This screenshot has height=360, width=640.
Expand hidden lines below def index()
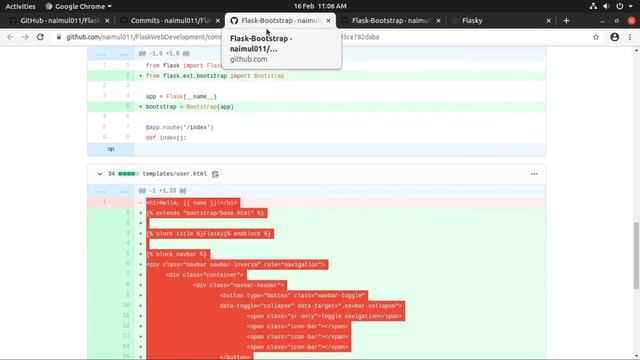pos(111,149)
